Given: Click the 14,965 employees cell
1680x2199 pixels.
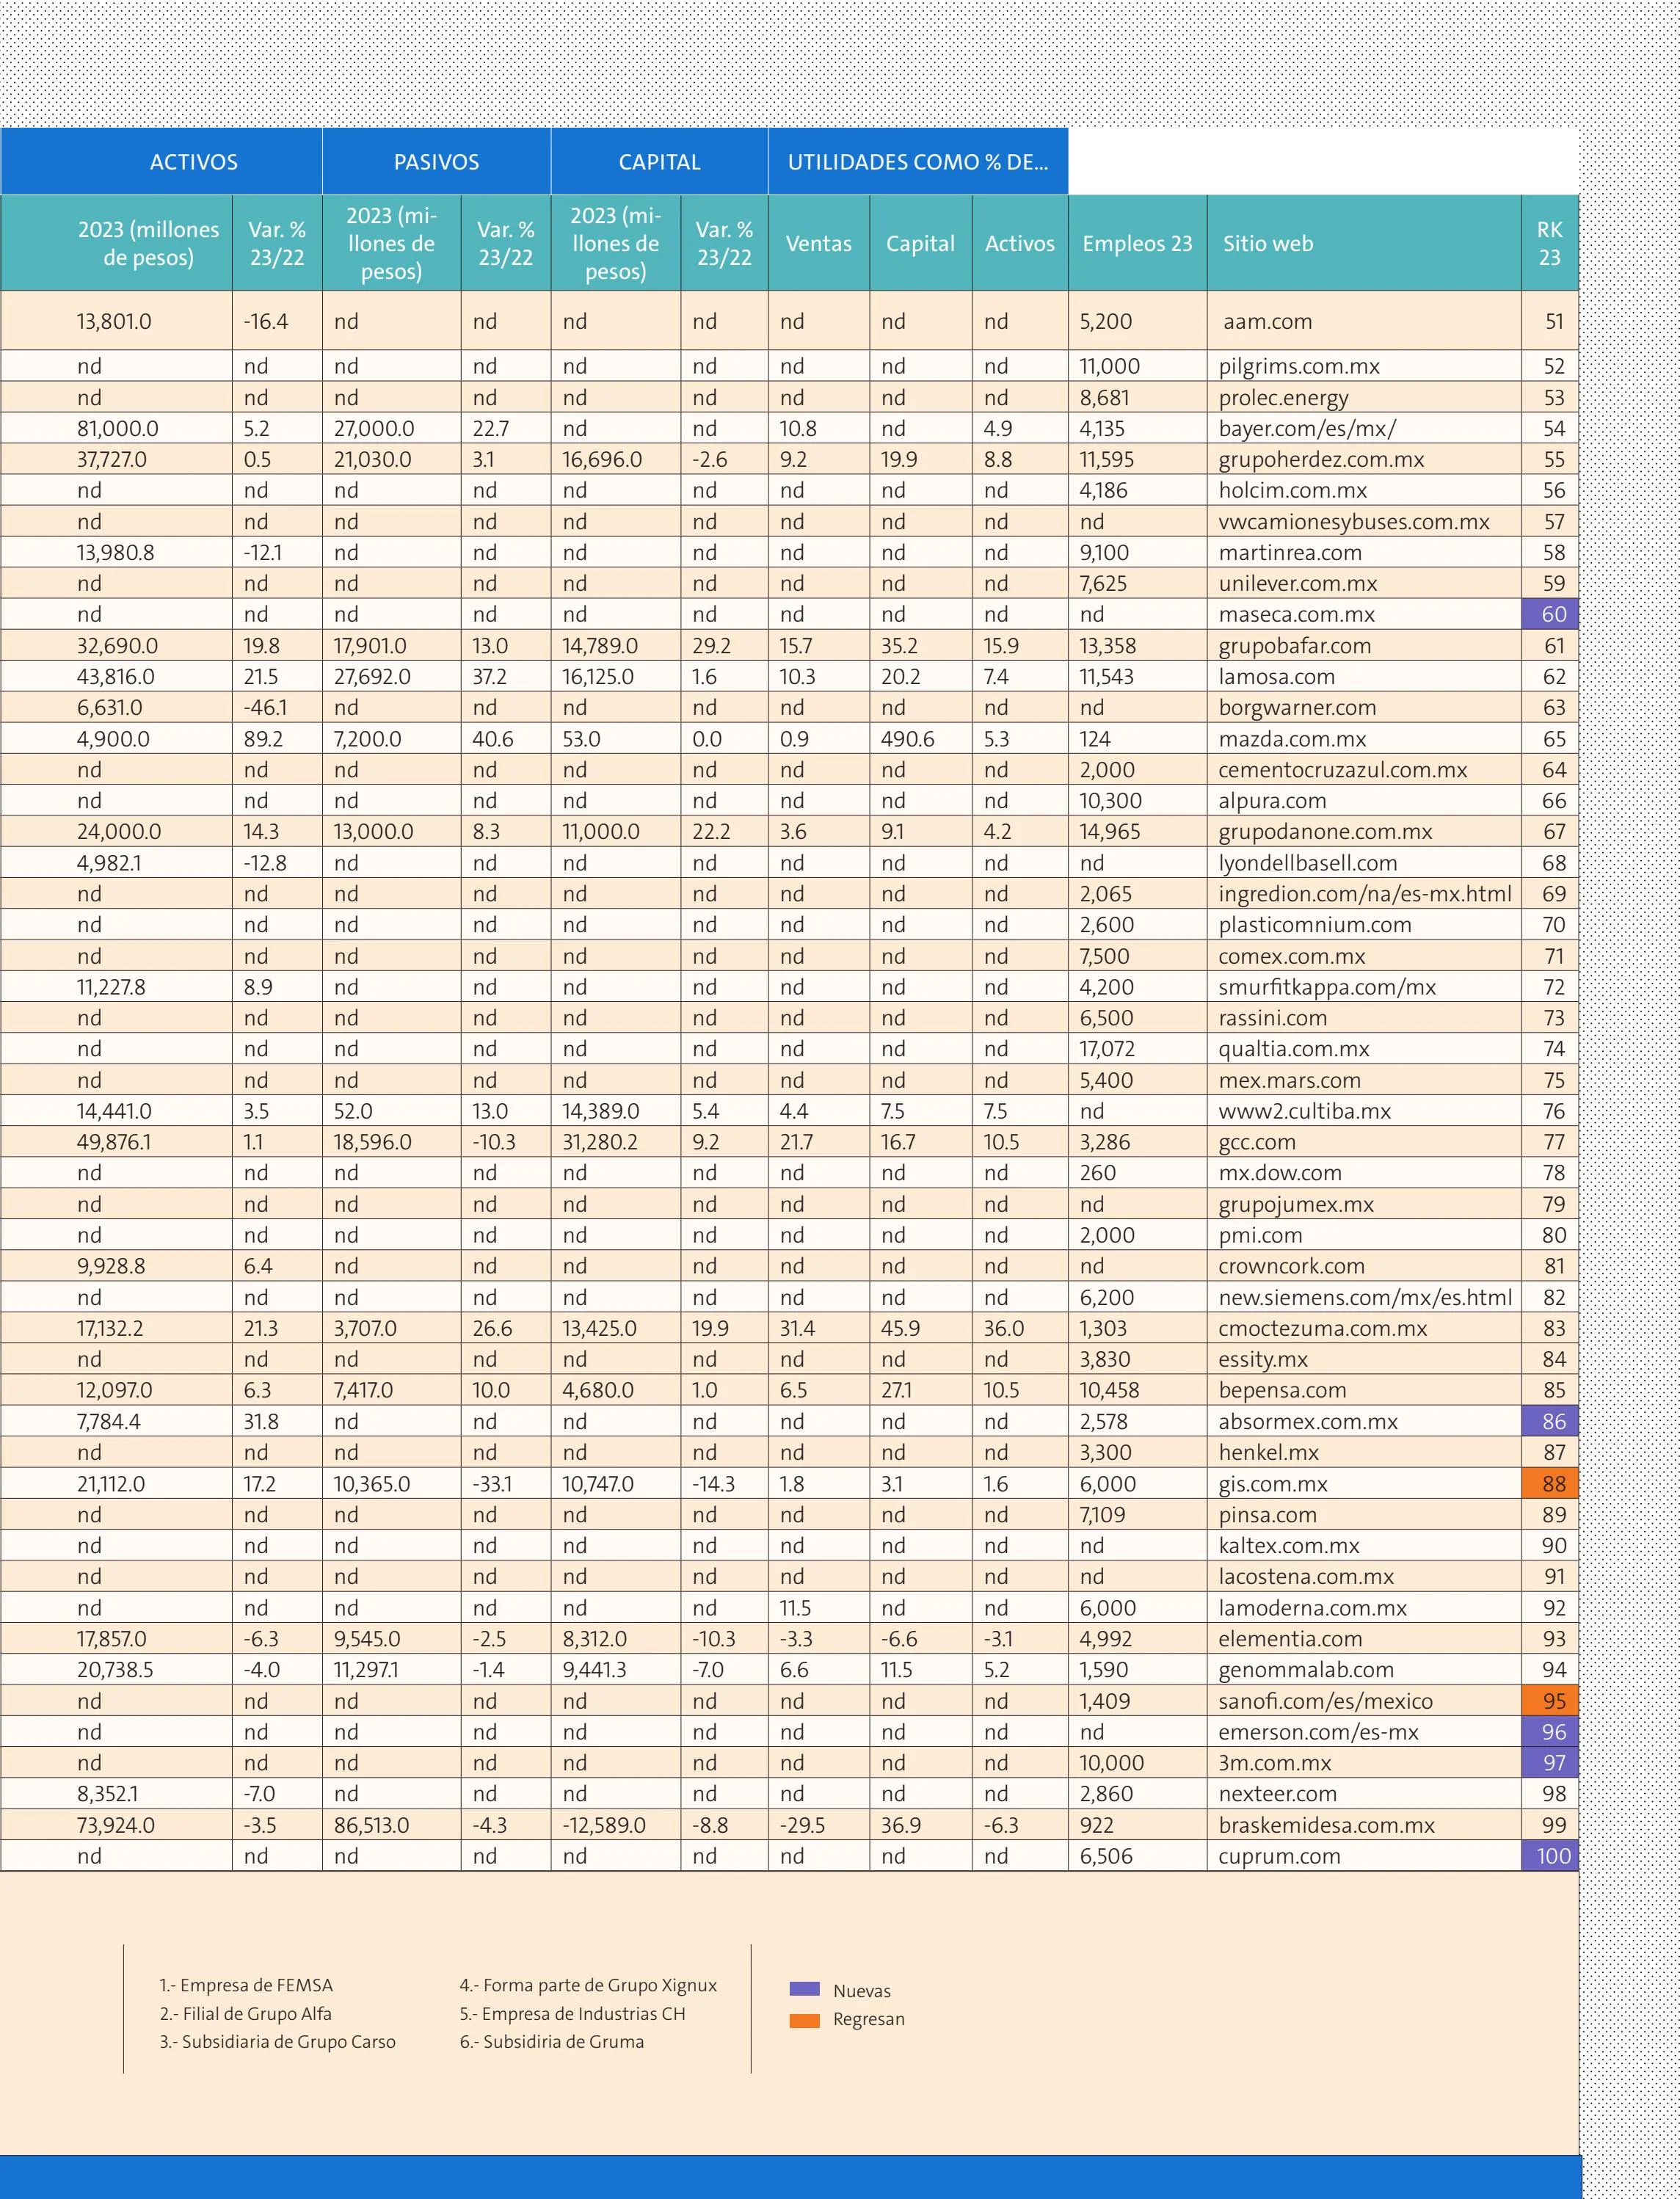Looking at the screenshot, I should pyautogui.click(x=1110, y=832).
